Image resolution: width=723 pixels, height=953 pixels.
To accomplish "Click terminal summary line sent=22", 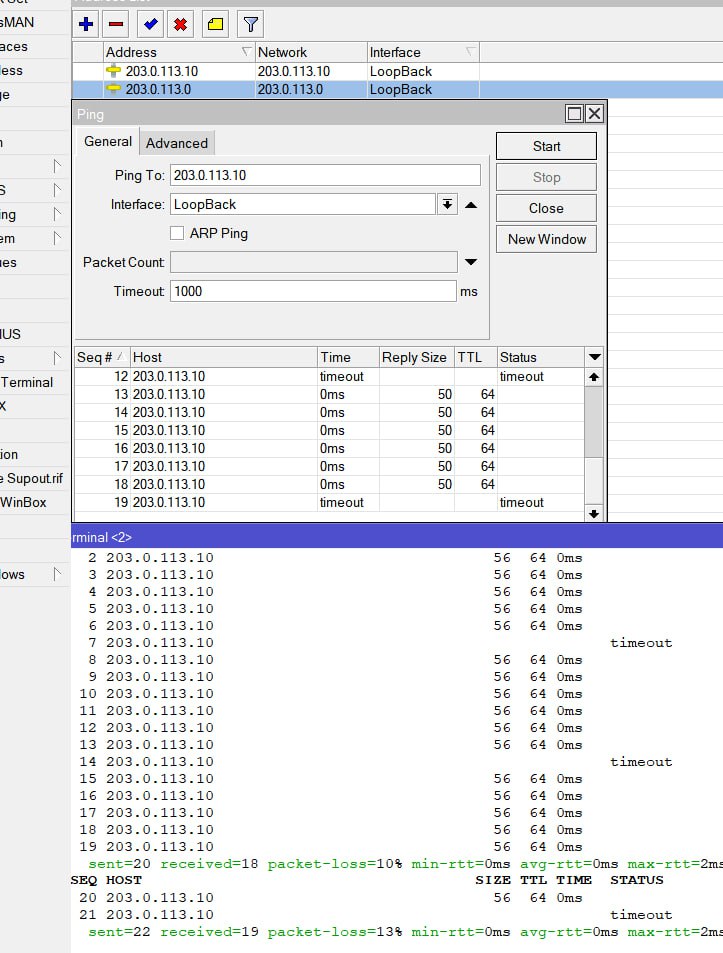I will pyautogui.click(x=405, y=932).
